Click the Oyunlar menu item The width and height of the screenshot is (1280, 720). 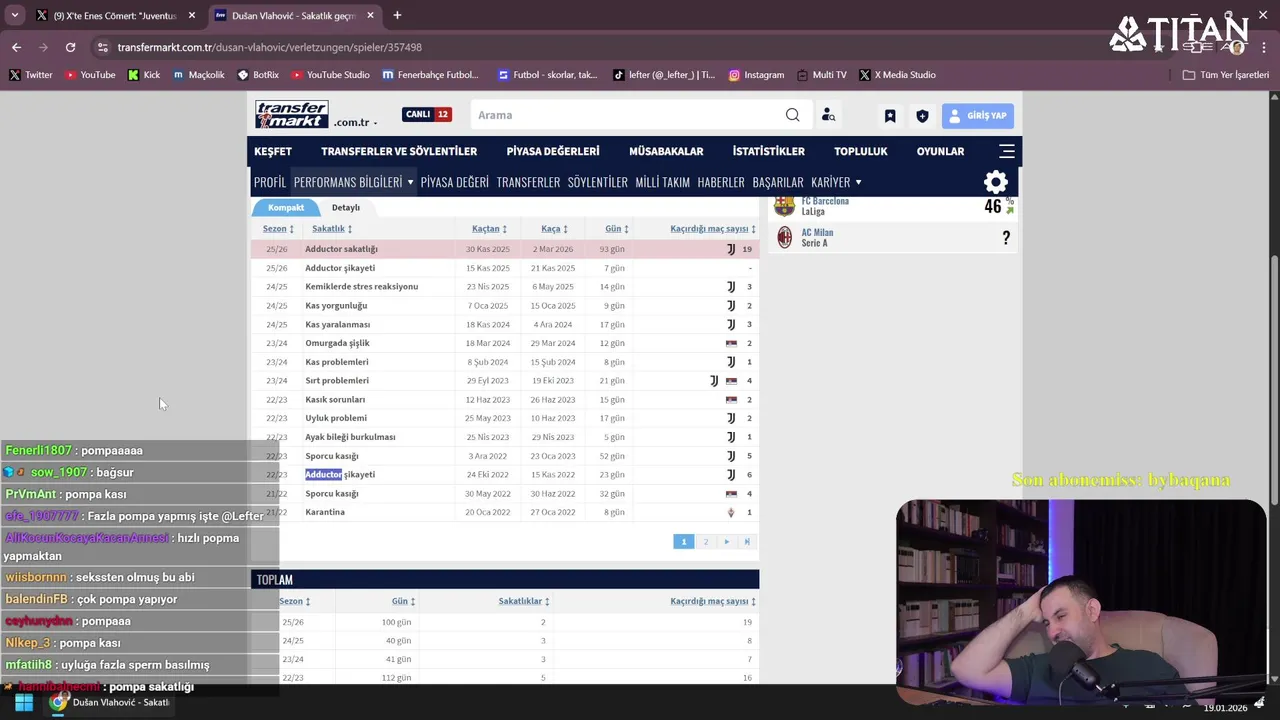pos(940,151)
